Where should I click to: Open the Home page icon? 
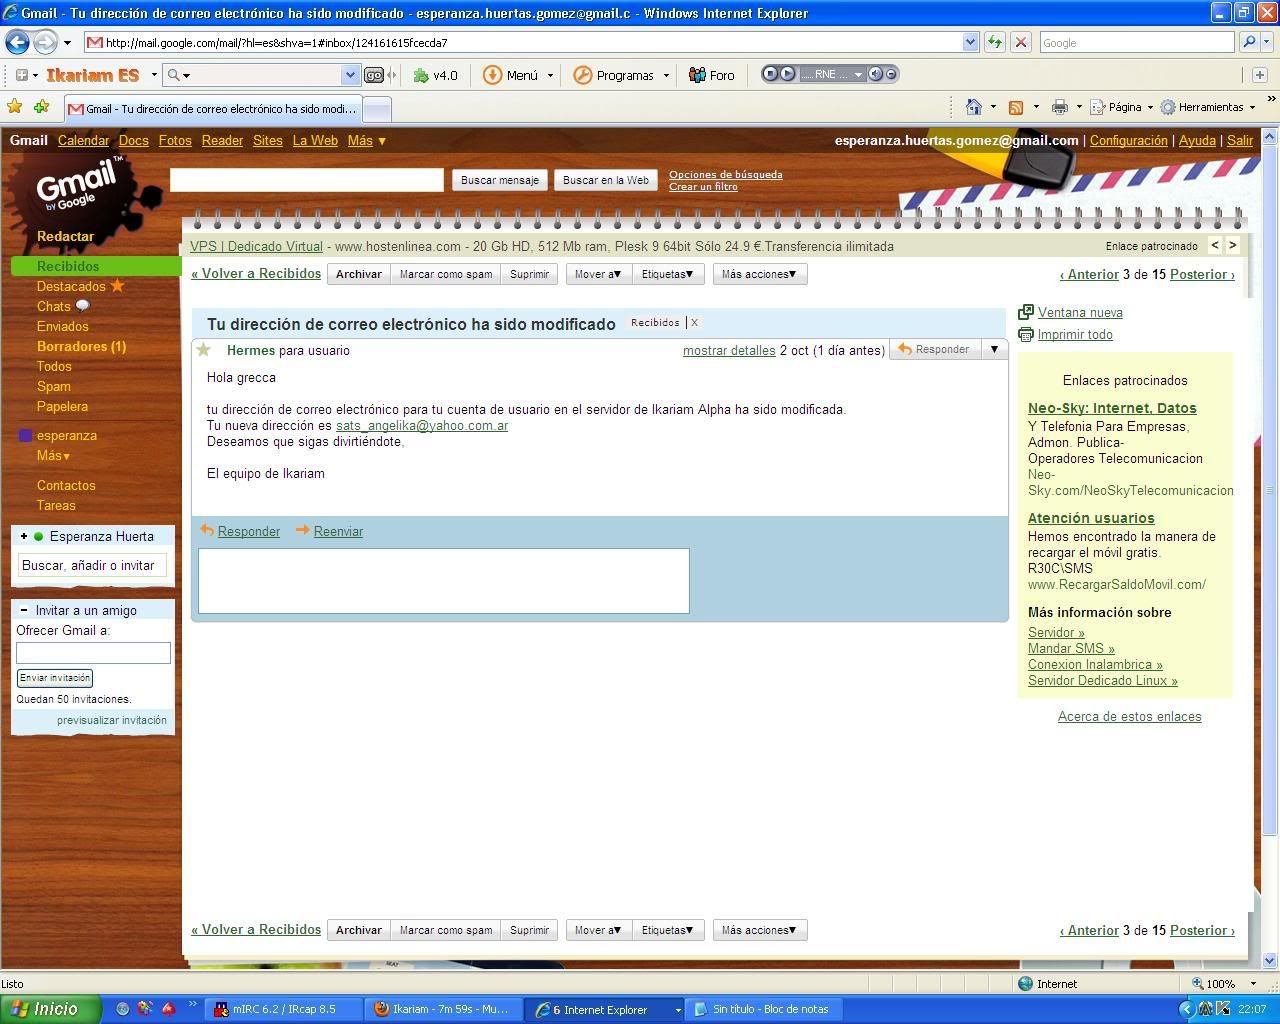[973, 107]
